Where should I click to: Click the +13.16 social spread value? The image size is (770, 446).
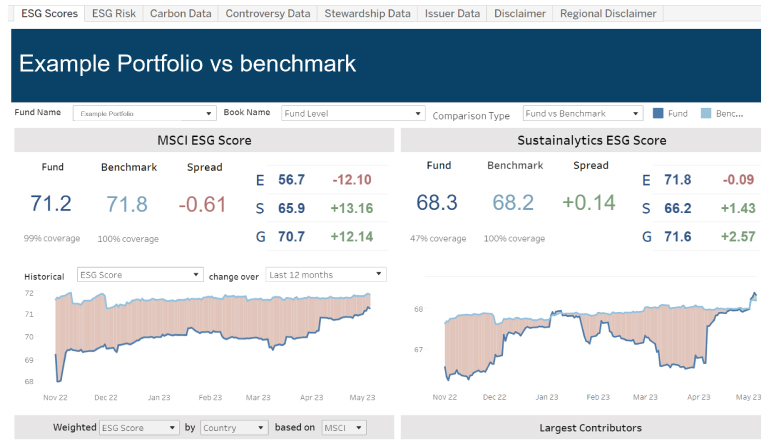(352, 208)
